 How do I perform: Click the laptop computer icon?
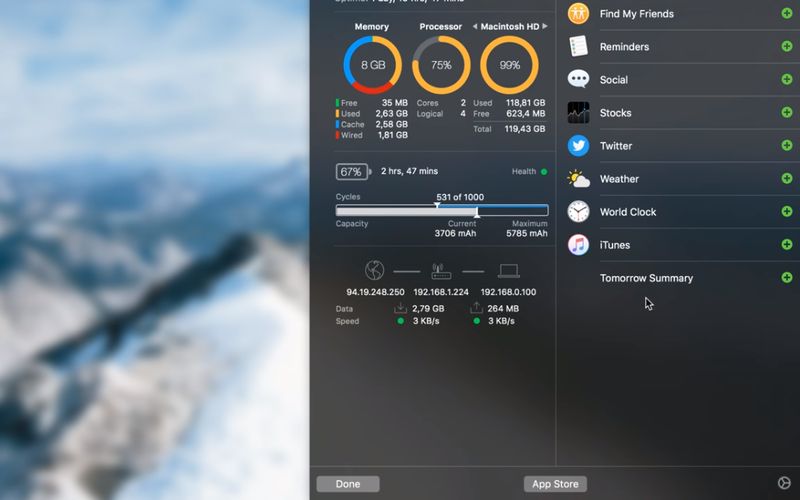(x=509, y=271)
